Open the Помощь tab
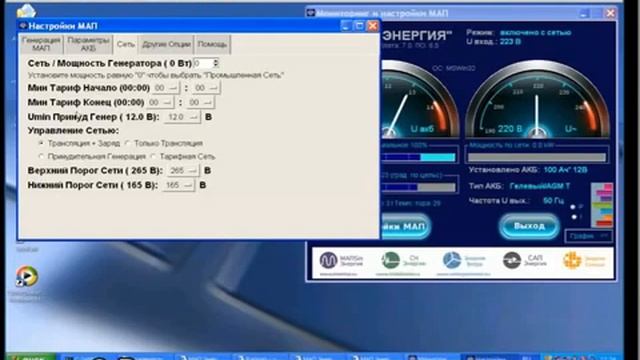This screenshot has height=360, width=640. point(212,44)
